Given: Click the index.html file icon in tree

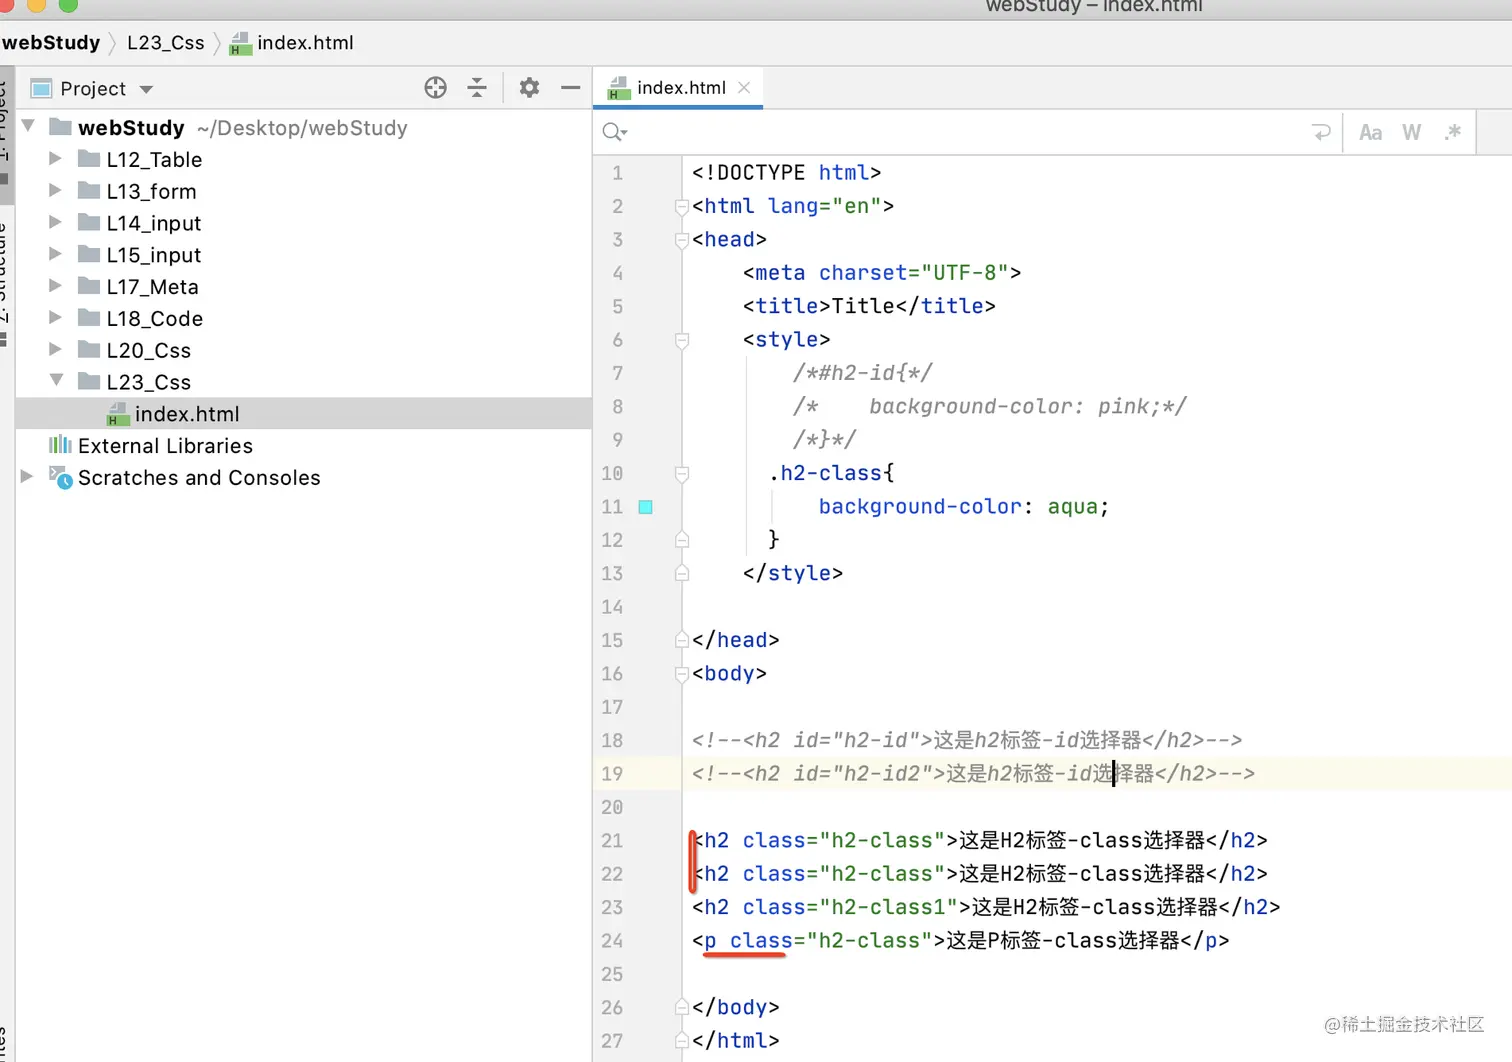Looking at the screenshot, I should pos(118,414).
